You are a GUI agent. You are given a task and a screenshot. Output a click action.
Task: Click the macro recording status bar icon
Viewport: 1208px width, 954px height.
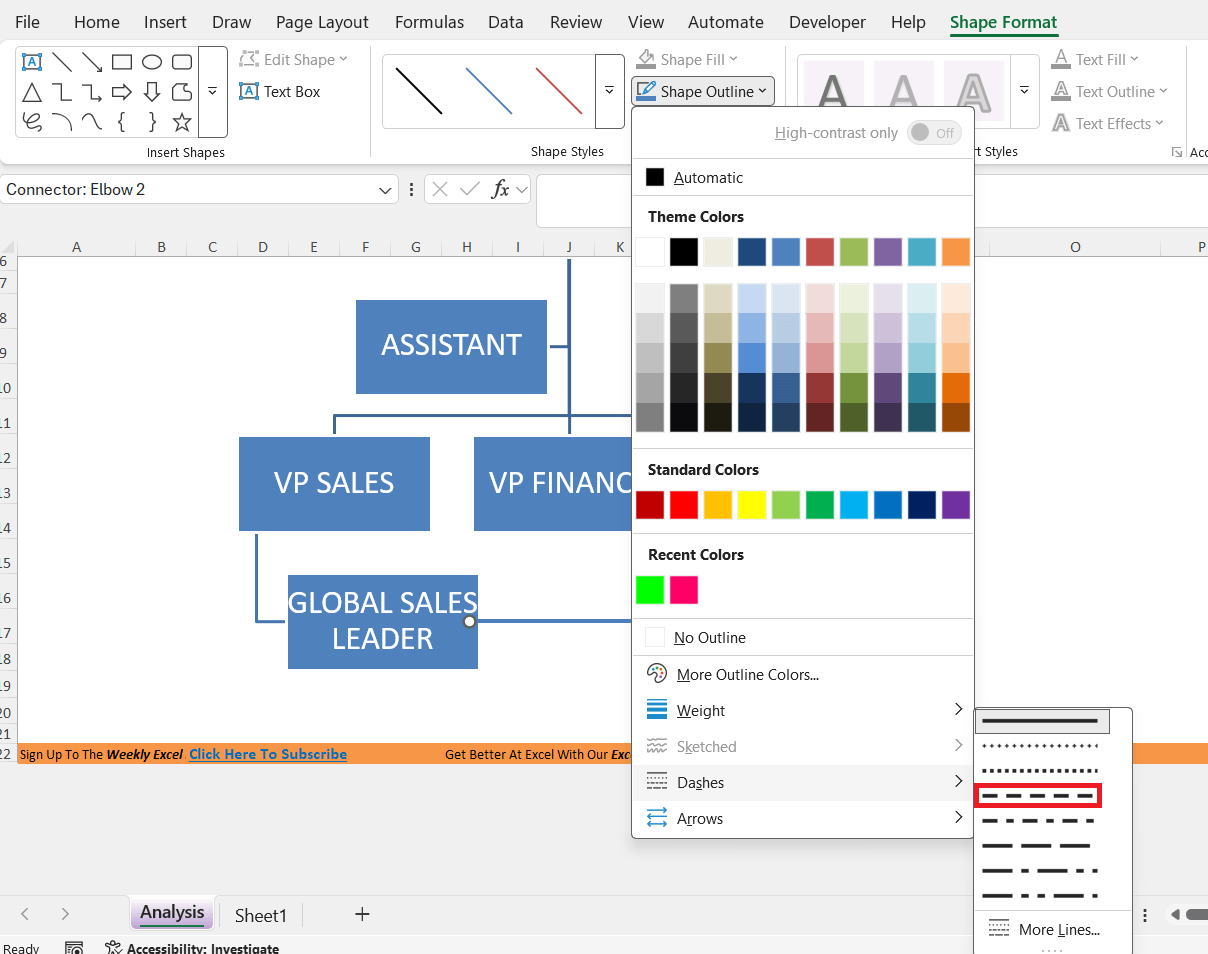pos(74,948)
